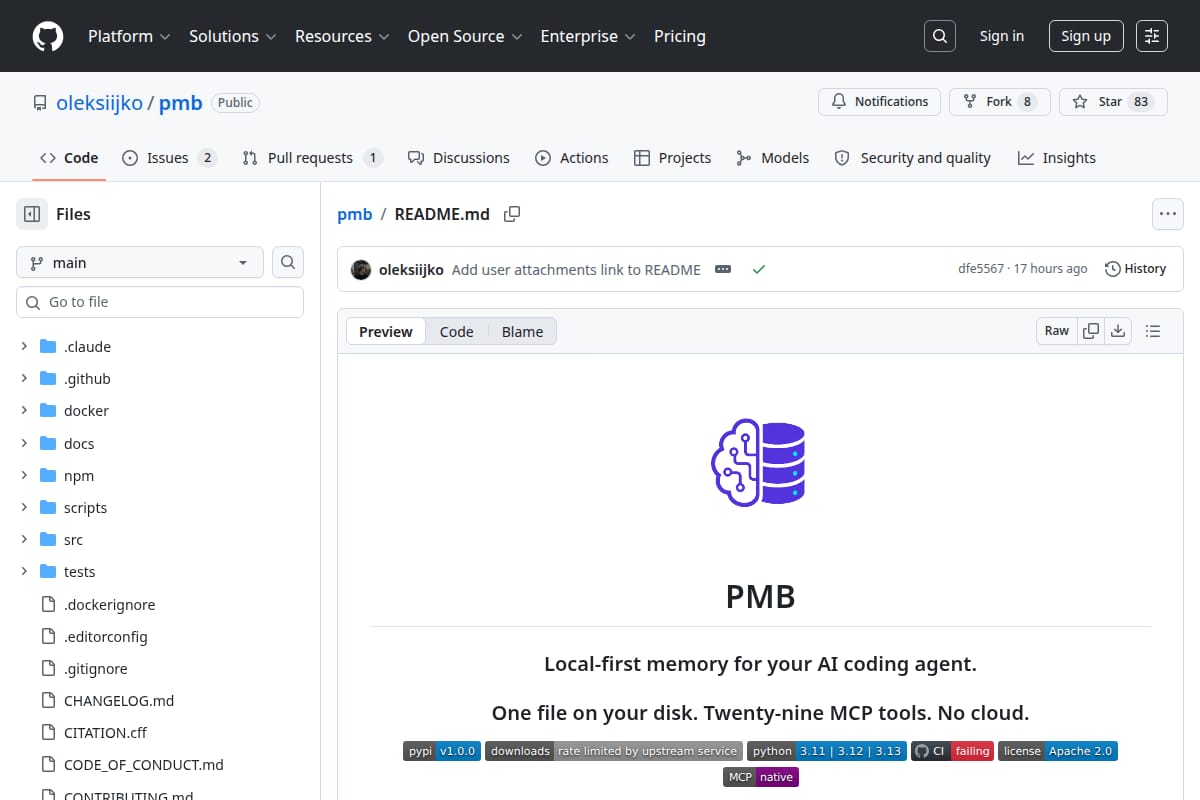This screenshot has height=800, width=1200.
Task: Expand the docs folder
Action: (x=24, y=443)
